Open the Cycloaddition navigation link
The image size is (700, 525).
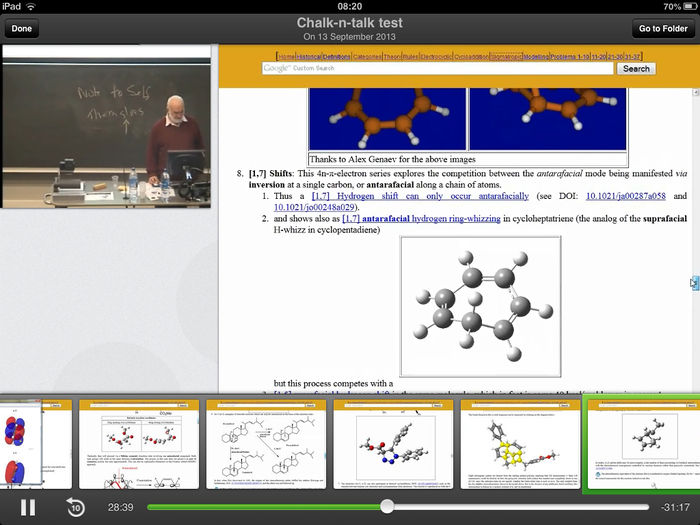471,57
